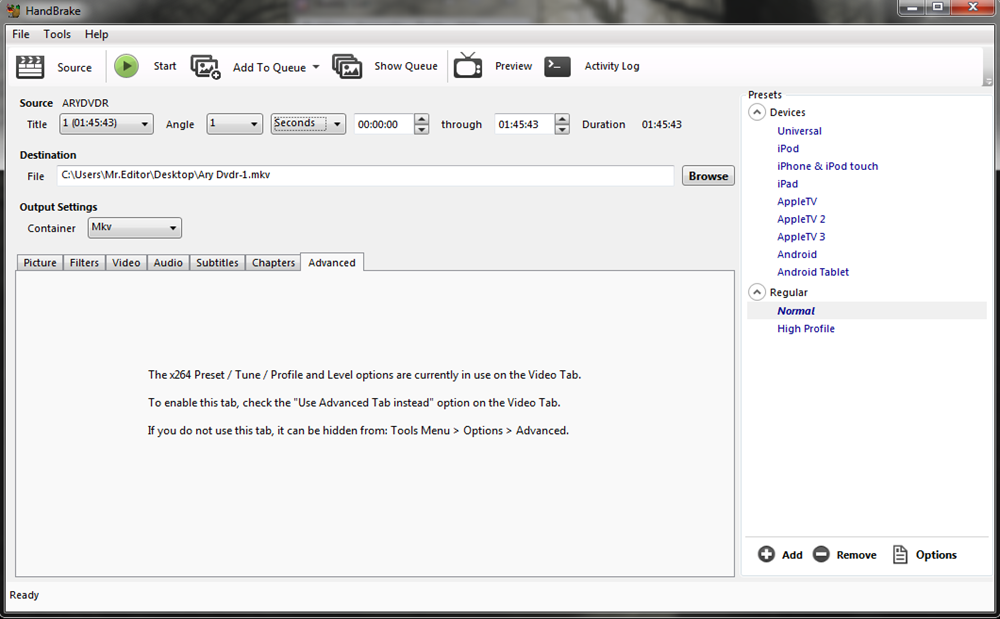The height and width of the screenshot is (619, 1000).
Task: Open the Add To Queue dropdown arrow
Action: click(316, 67)
